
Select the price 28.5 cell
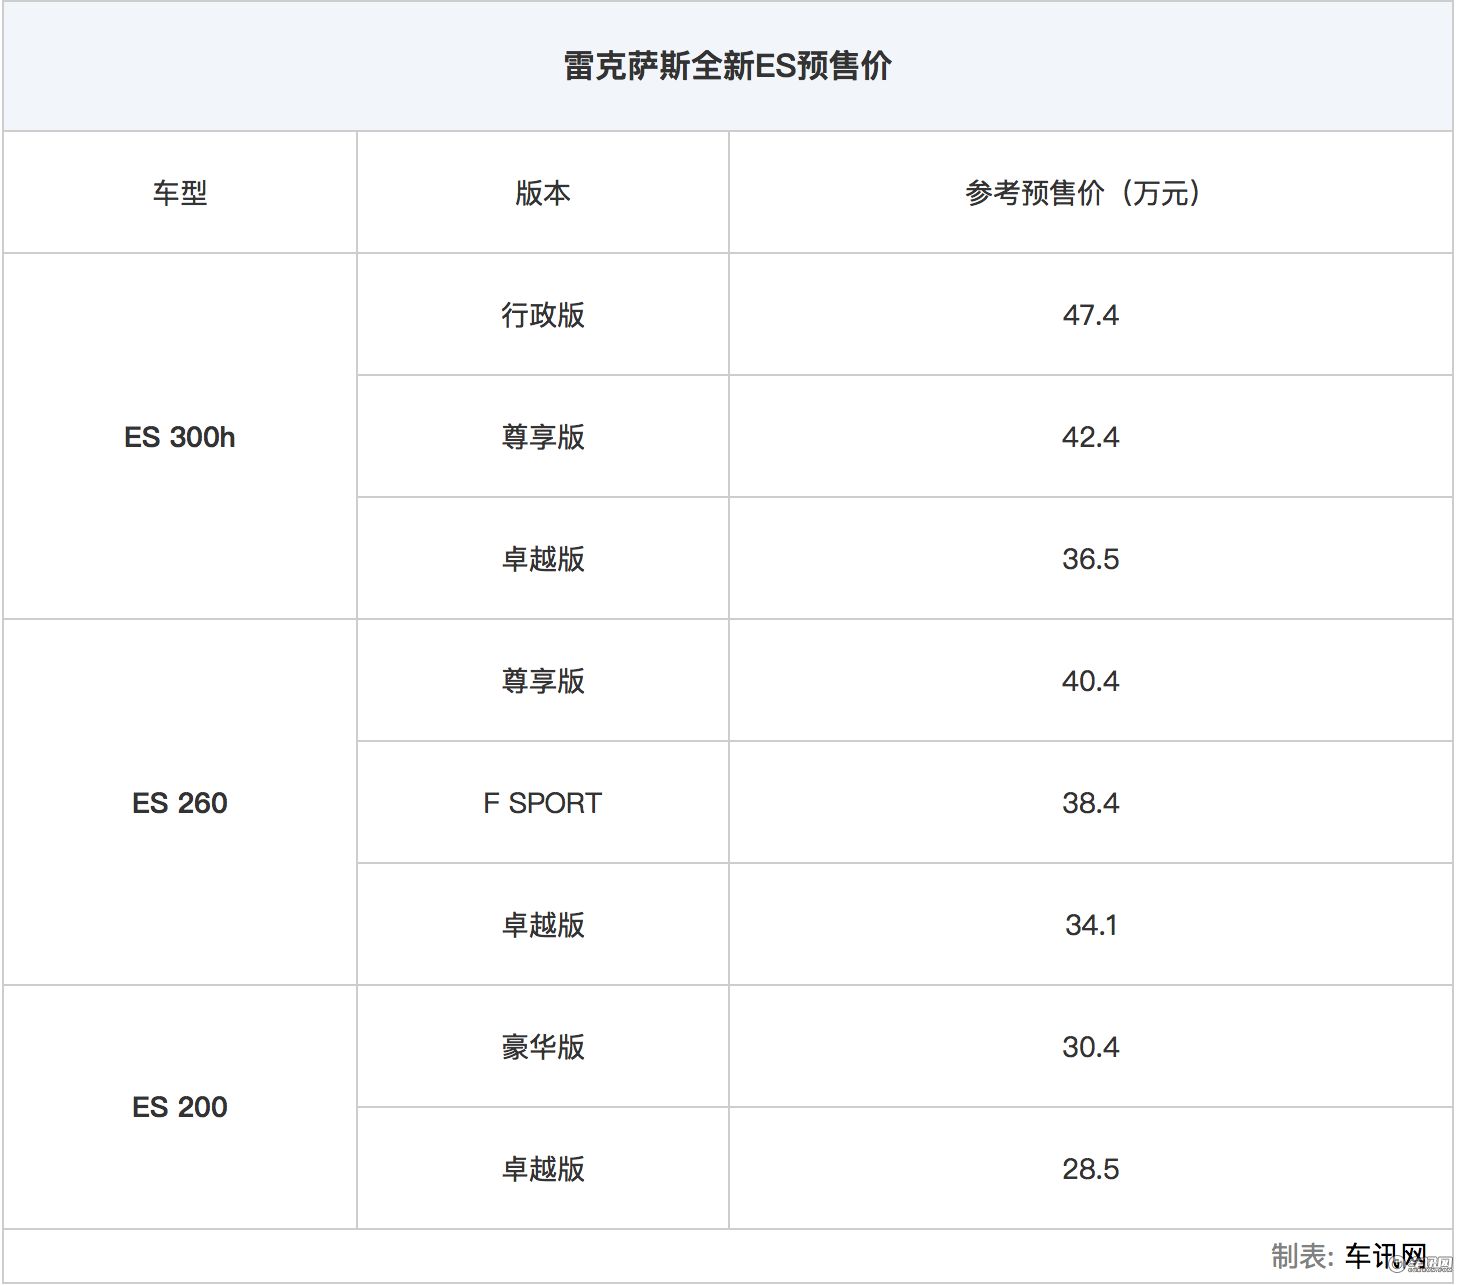click(1087, 1169)
